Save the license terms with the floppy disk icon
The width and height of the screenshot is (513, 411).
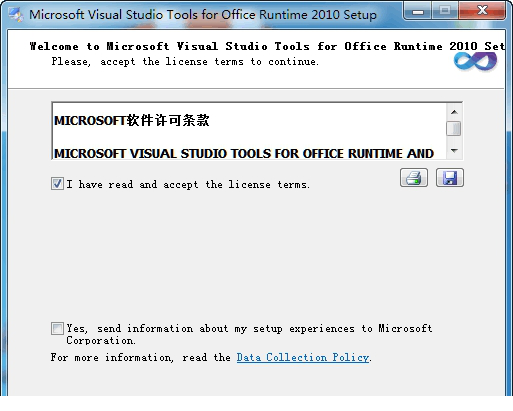click(450, 178)
